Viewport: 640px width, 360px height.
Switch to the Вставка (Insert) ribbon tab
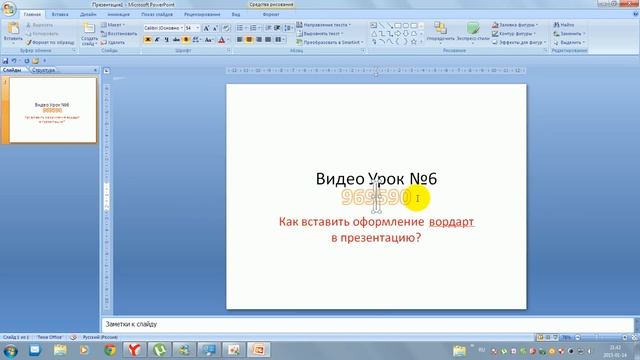coord(60,14)
